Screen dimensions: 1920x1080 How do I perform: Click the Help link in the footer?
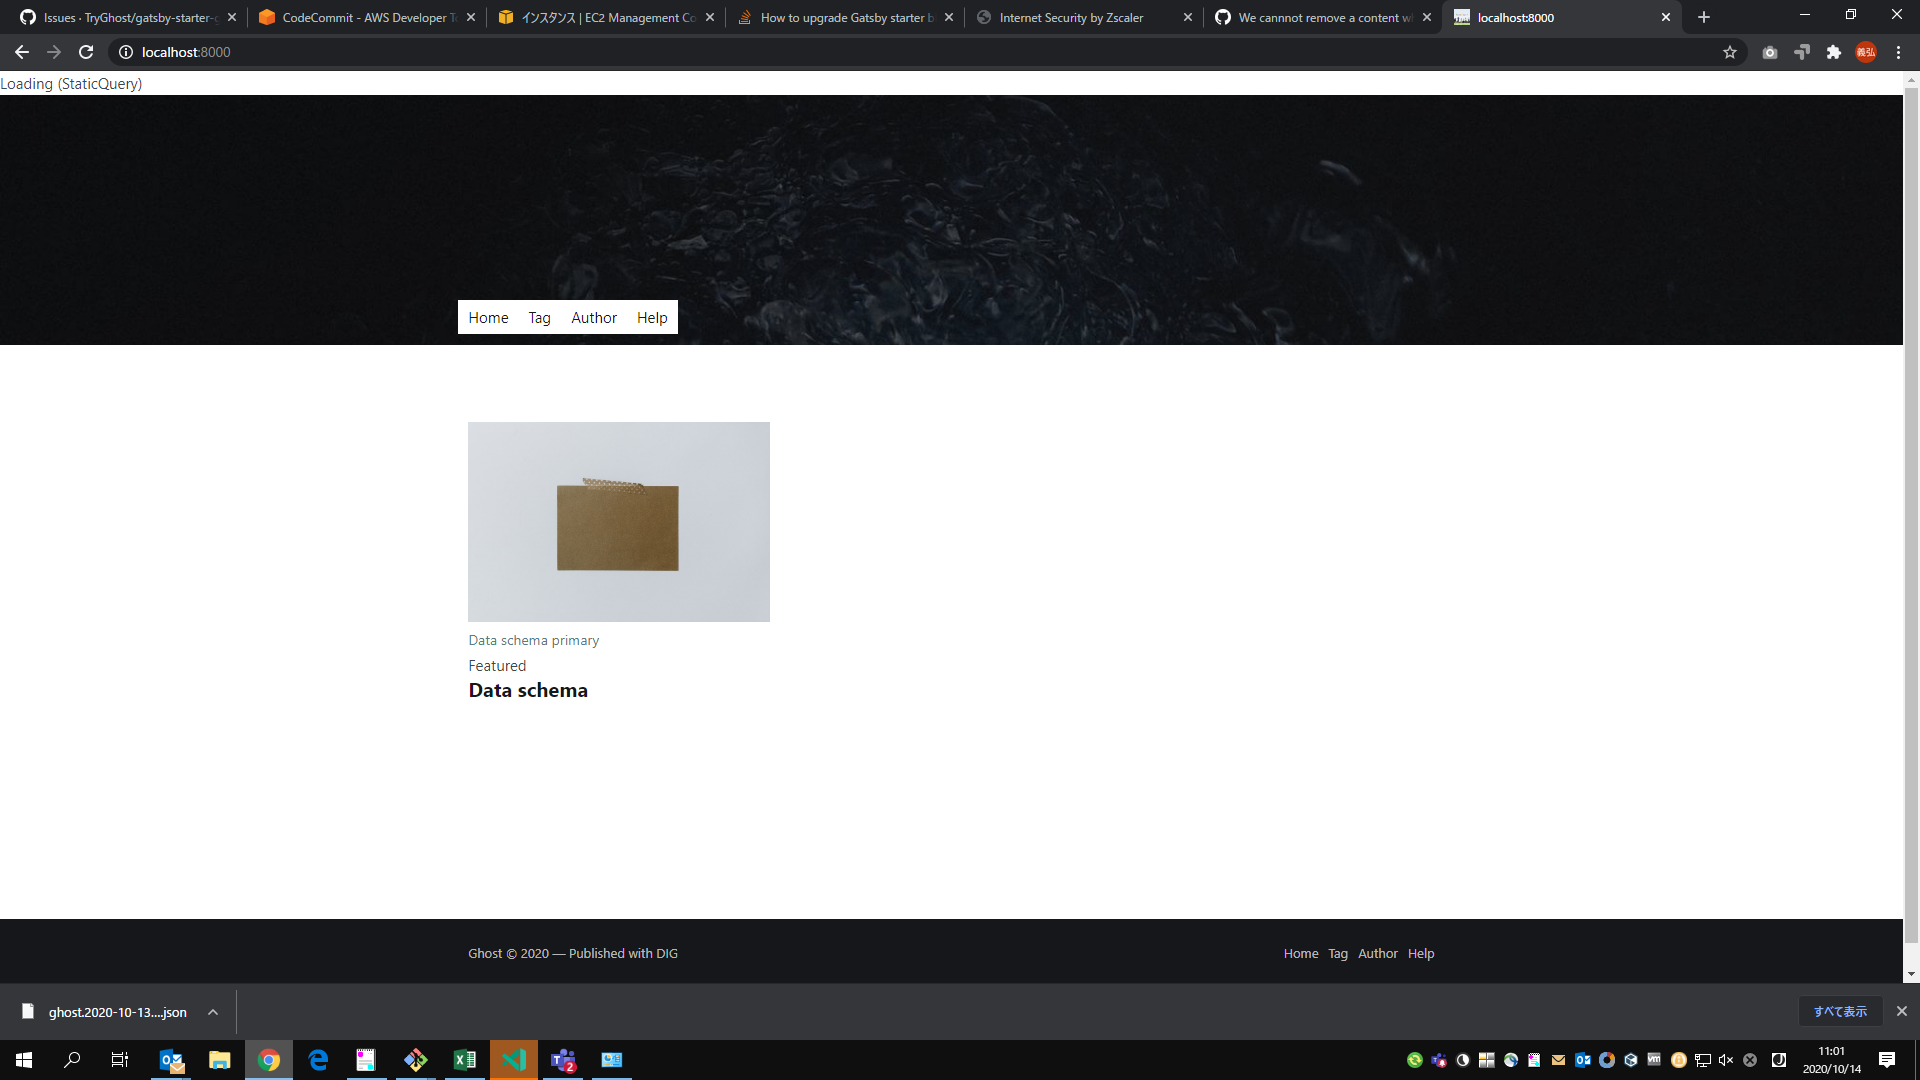pos(1420,953)
